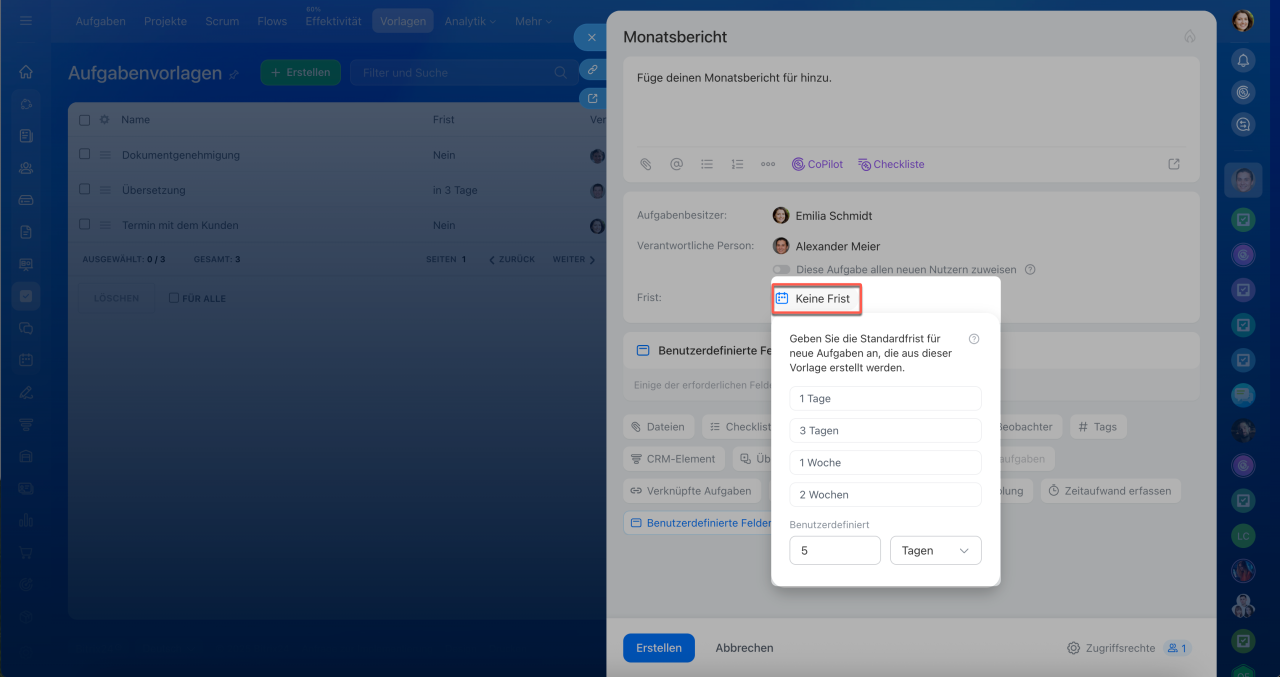Switch to the Flows tab
Viewport: 1280px width, 677px height.
click(272, 21)
